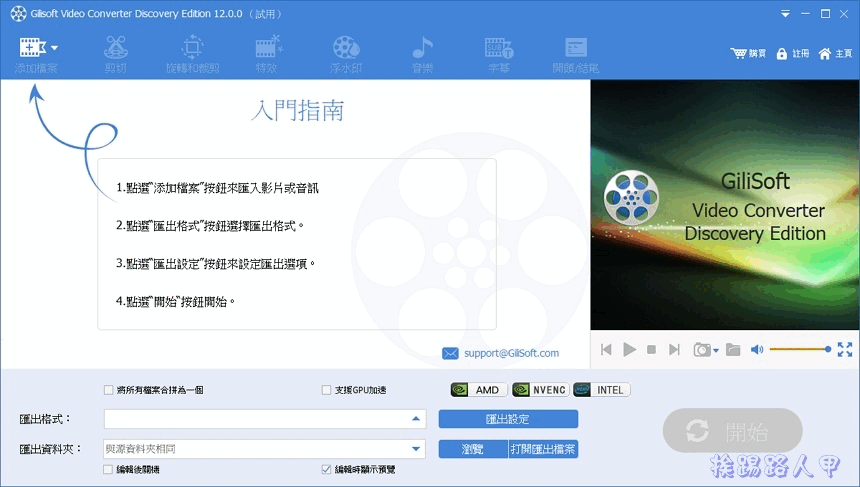Enable 將所有檔案合拼為一個 merge checkbox
Viewport: 860px width, 487px height.
click(109, 390)
